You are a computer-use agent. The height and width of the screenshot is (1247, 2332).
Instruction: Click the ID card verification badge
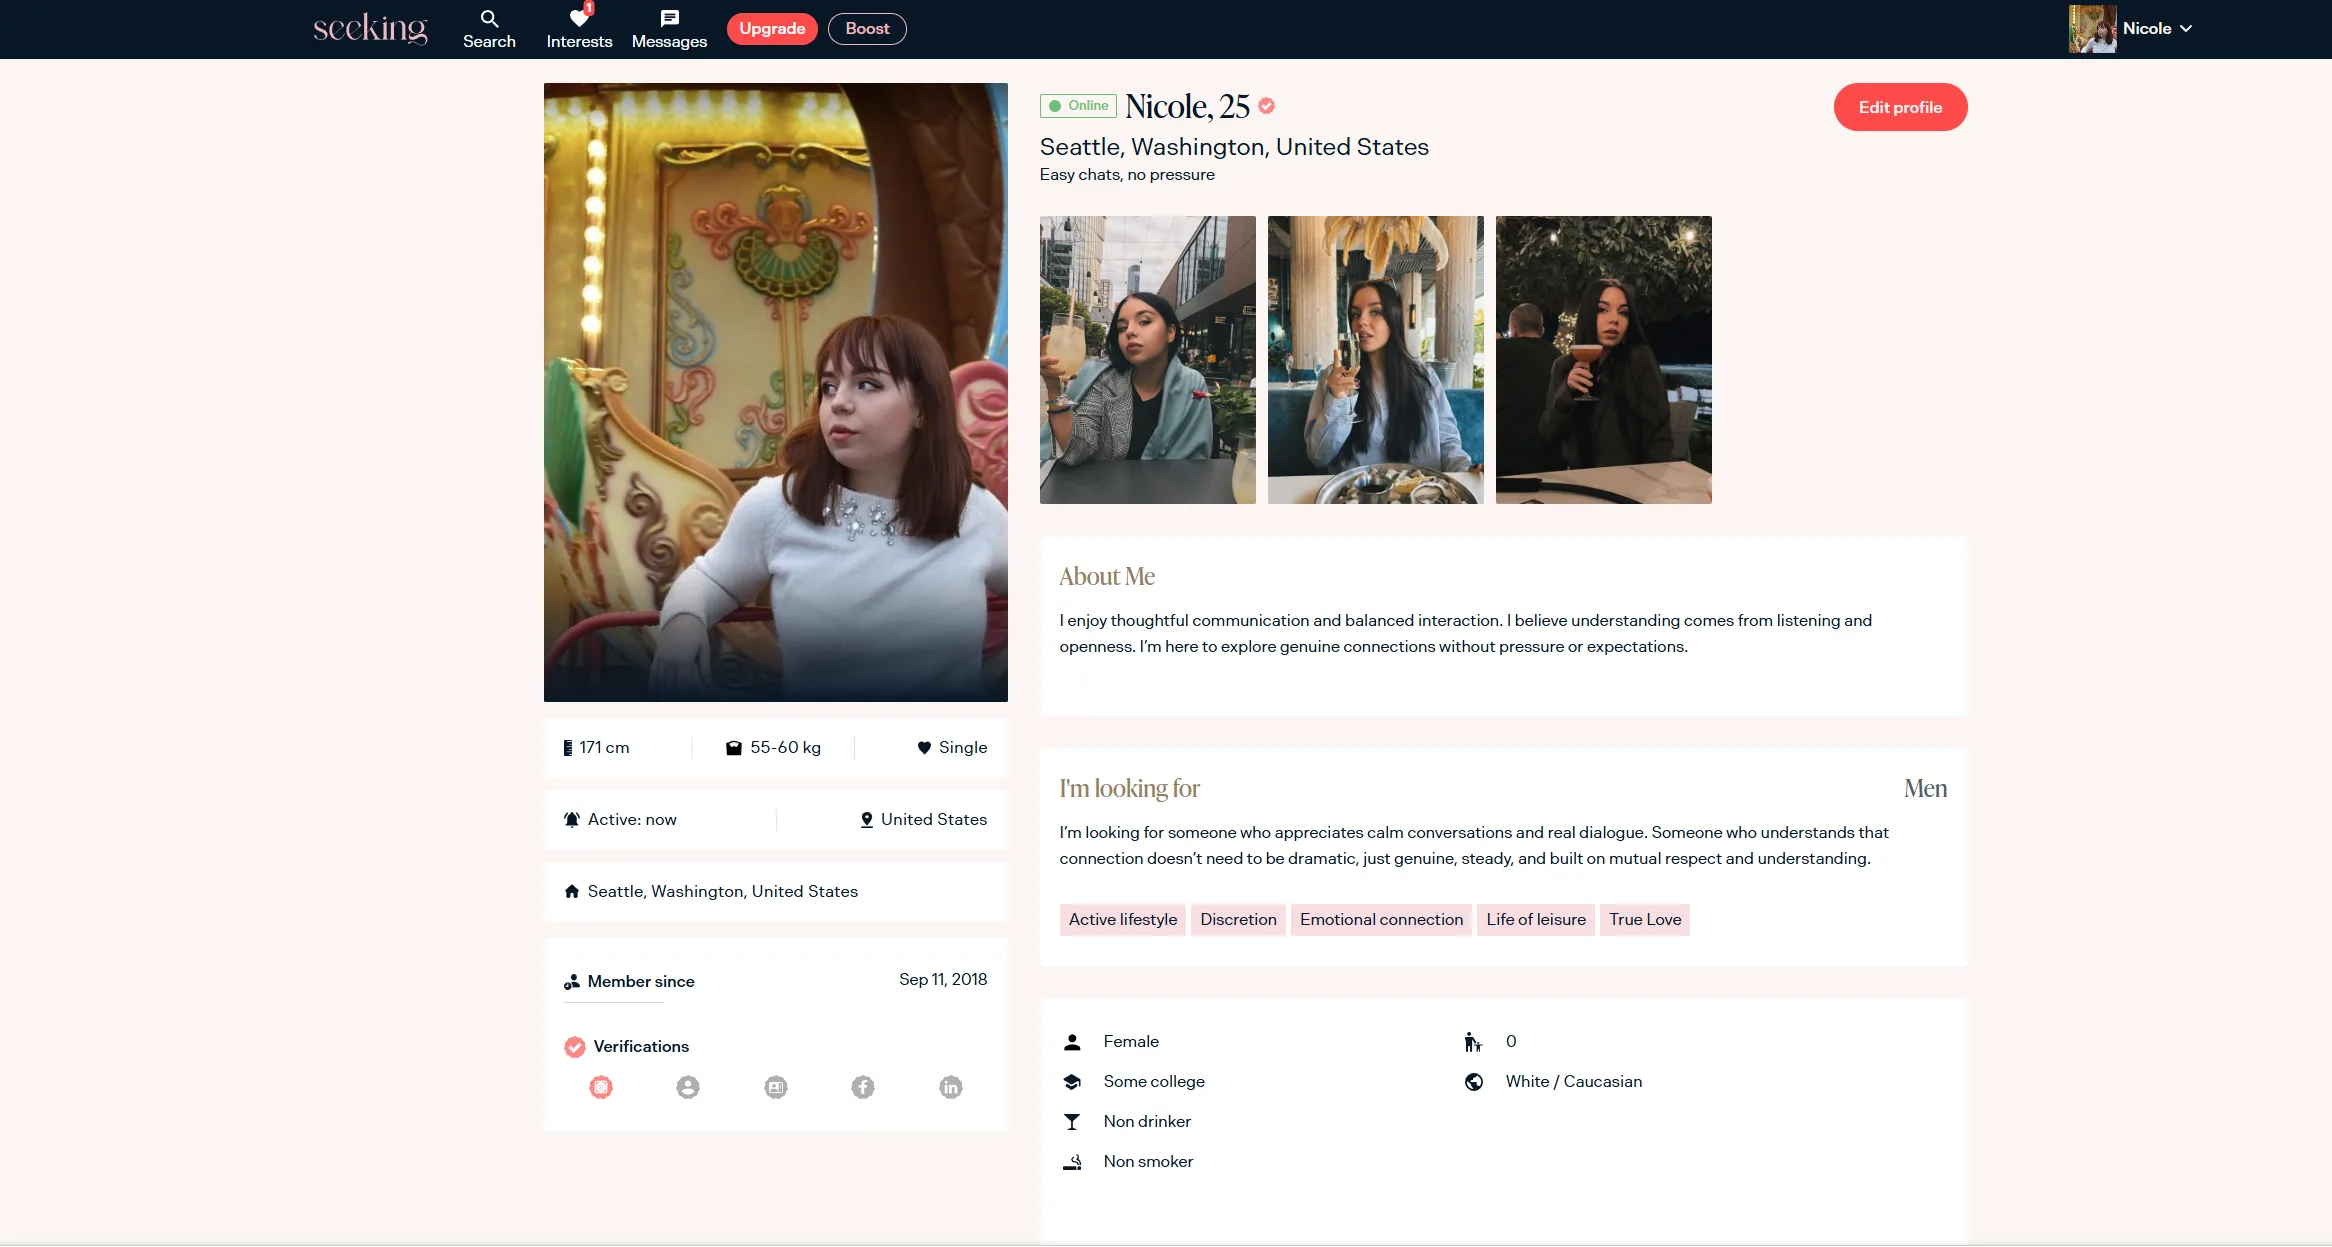(776, 1087)
